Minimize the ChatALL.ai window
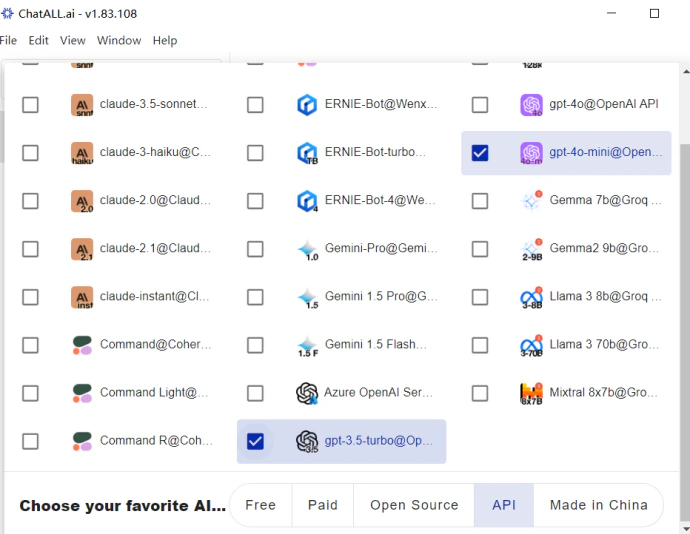The width and height of the screenshot is (690, 534). (x=611, y=14)
